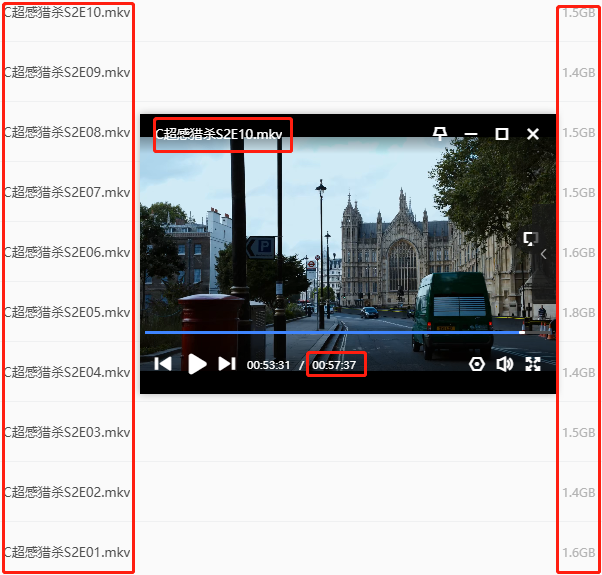Click the progress bar white handle
Image resolution: width=602 pixels, height=575 pixels.
(522, 332)
